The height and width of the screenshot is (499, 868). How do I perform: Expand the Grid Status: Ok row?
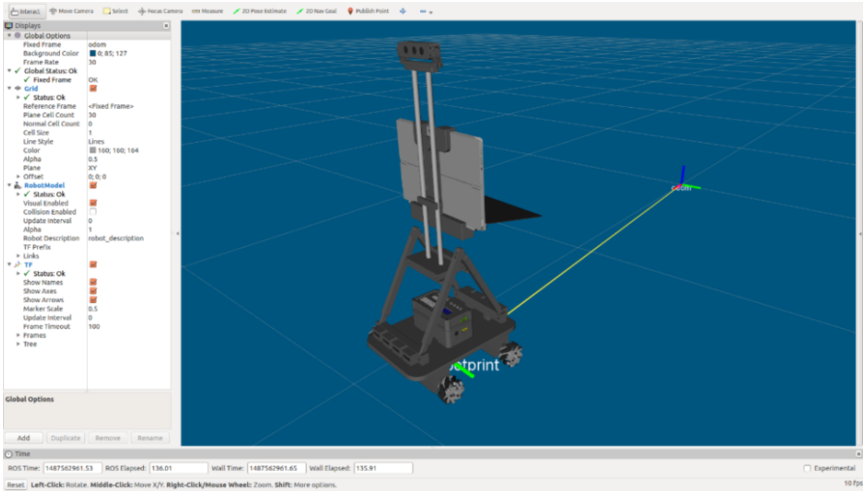[x=18, y=97]
